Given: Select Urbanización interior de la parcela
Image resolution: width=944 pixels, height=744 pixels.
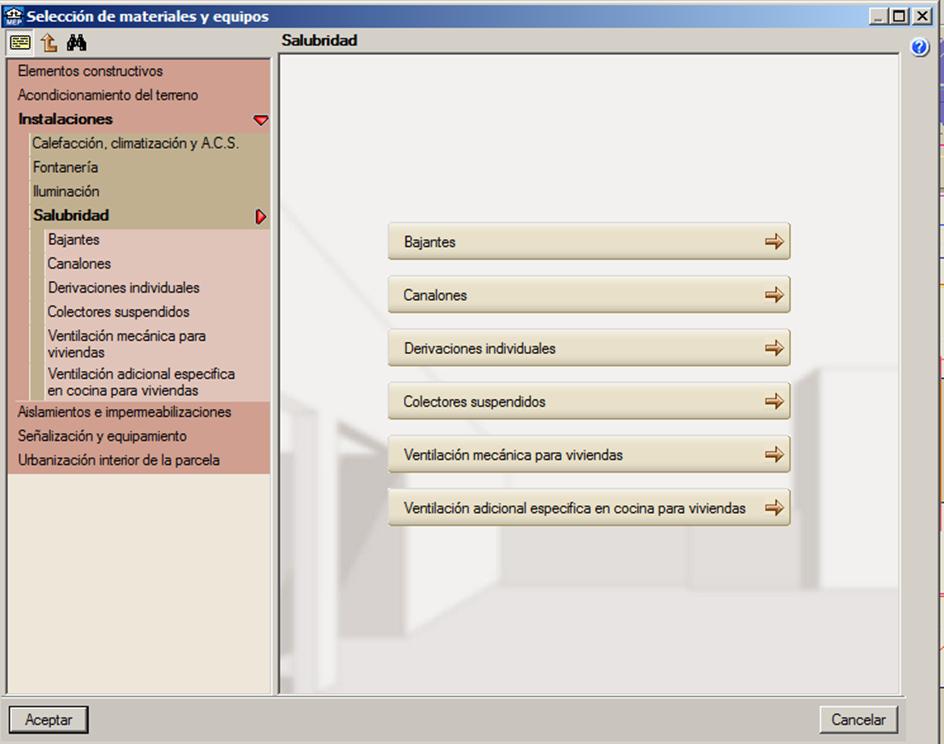Looking at the screenshot, I should pos(118,460).
